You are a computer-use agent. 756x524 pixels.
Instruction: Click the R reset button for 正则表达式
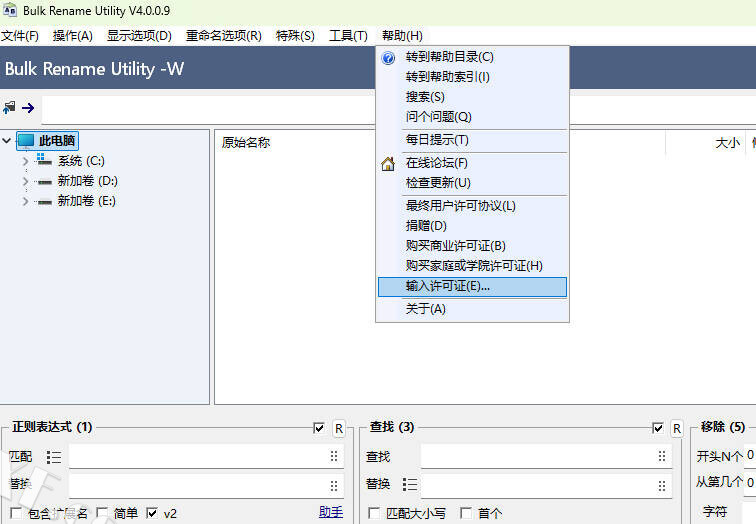[x=339, y=429]
